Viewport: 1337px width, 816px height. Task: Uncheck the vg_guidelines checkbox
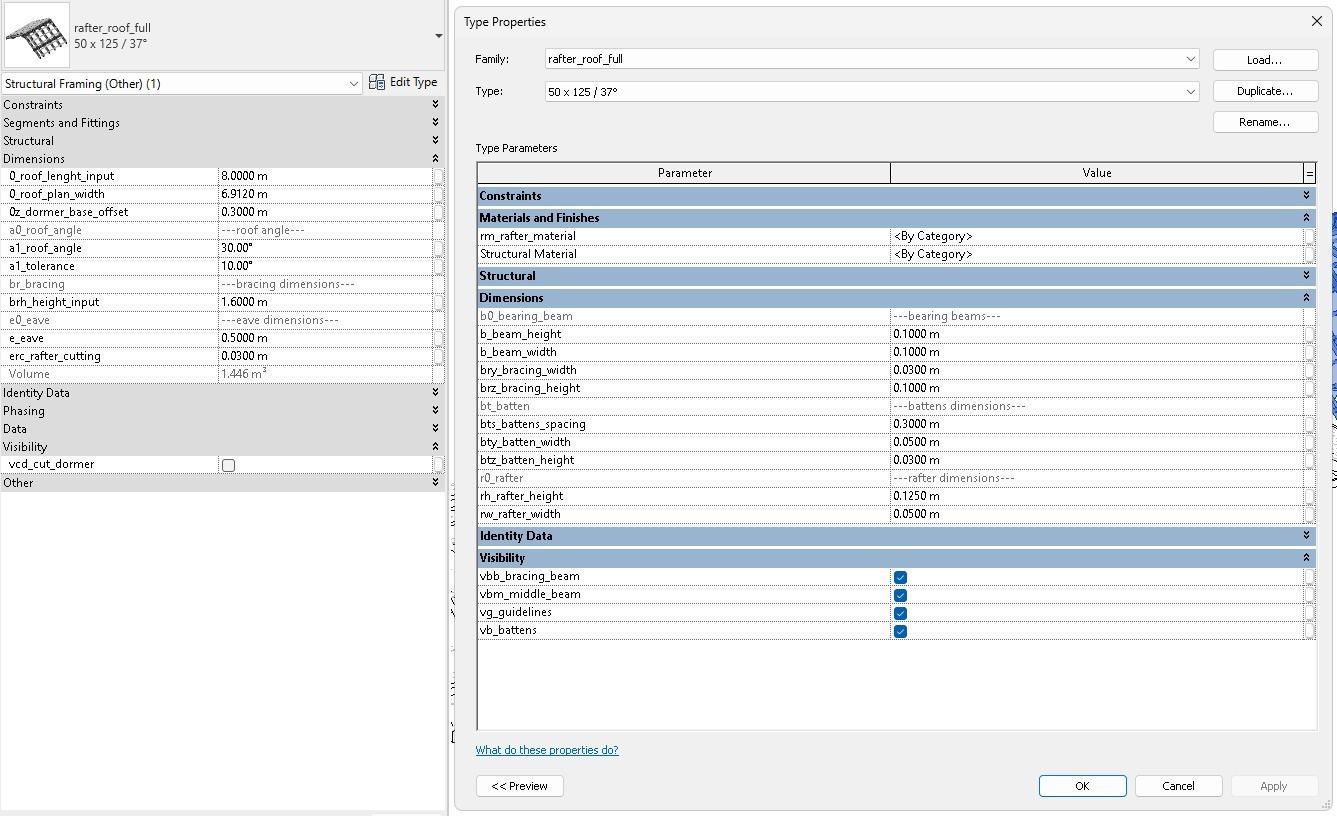click(900, 613)
